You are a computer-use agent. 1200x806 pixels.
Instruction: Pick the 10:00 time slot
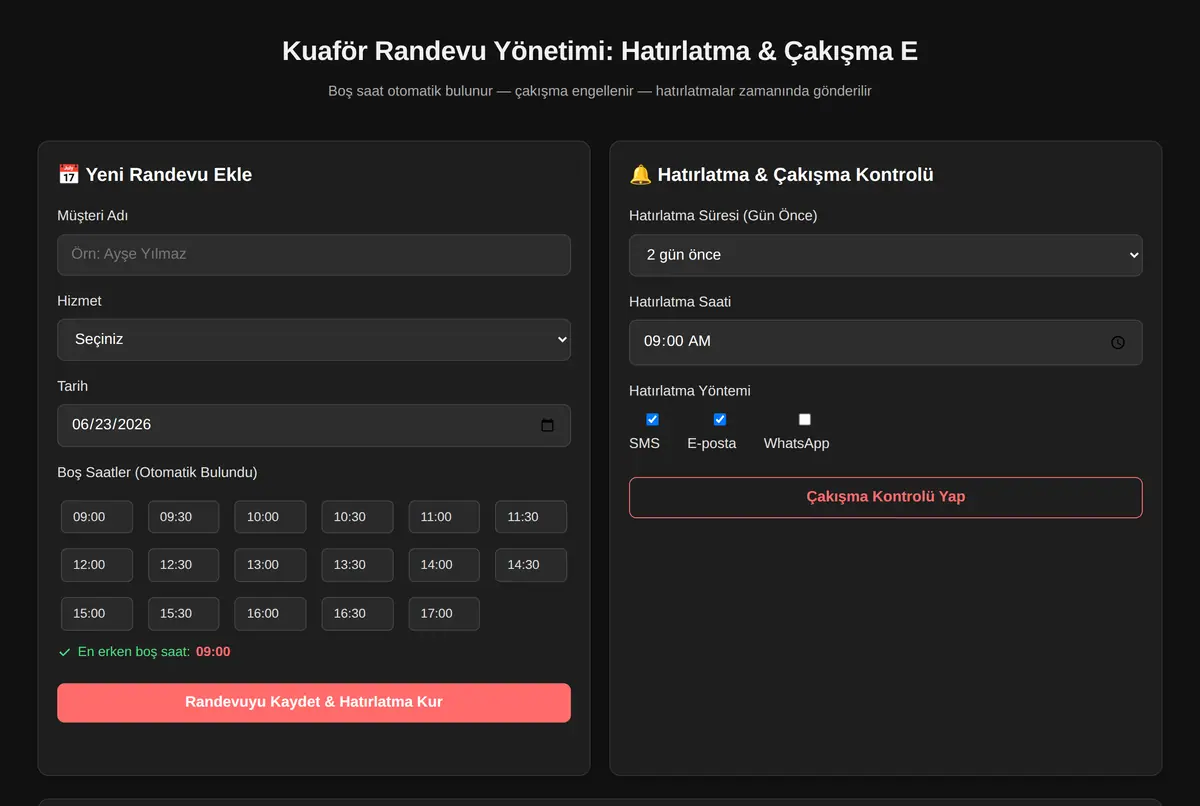(271, 517)
